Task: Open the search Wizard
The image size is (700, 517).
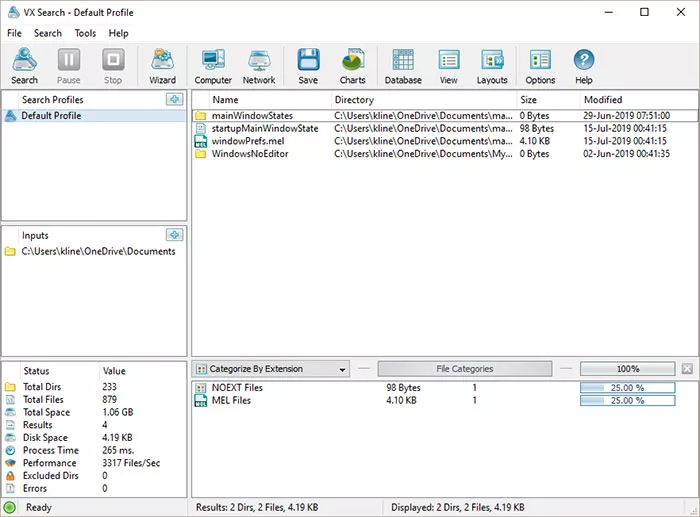Action: pos(162,66)
